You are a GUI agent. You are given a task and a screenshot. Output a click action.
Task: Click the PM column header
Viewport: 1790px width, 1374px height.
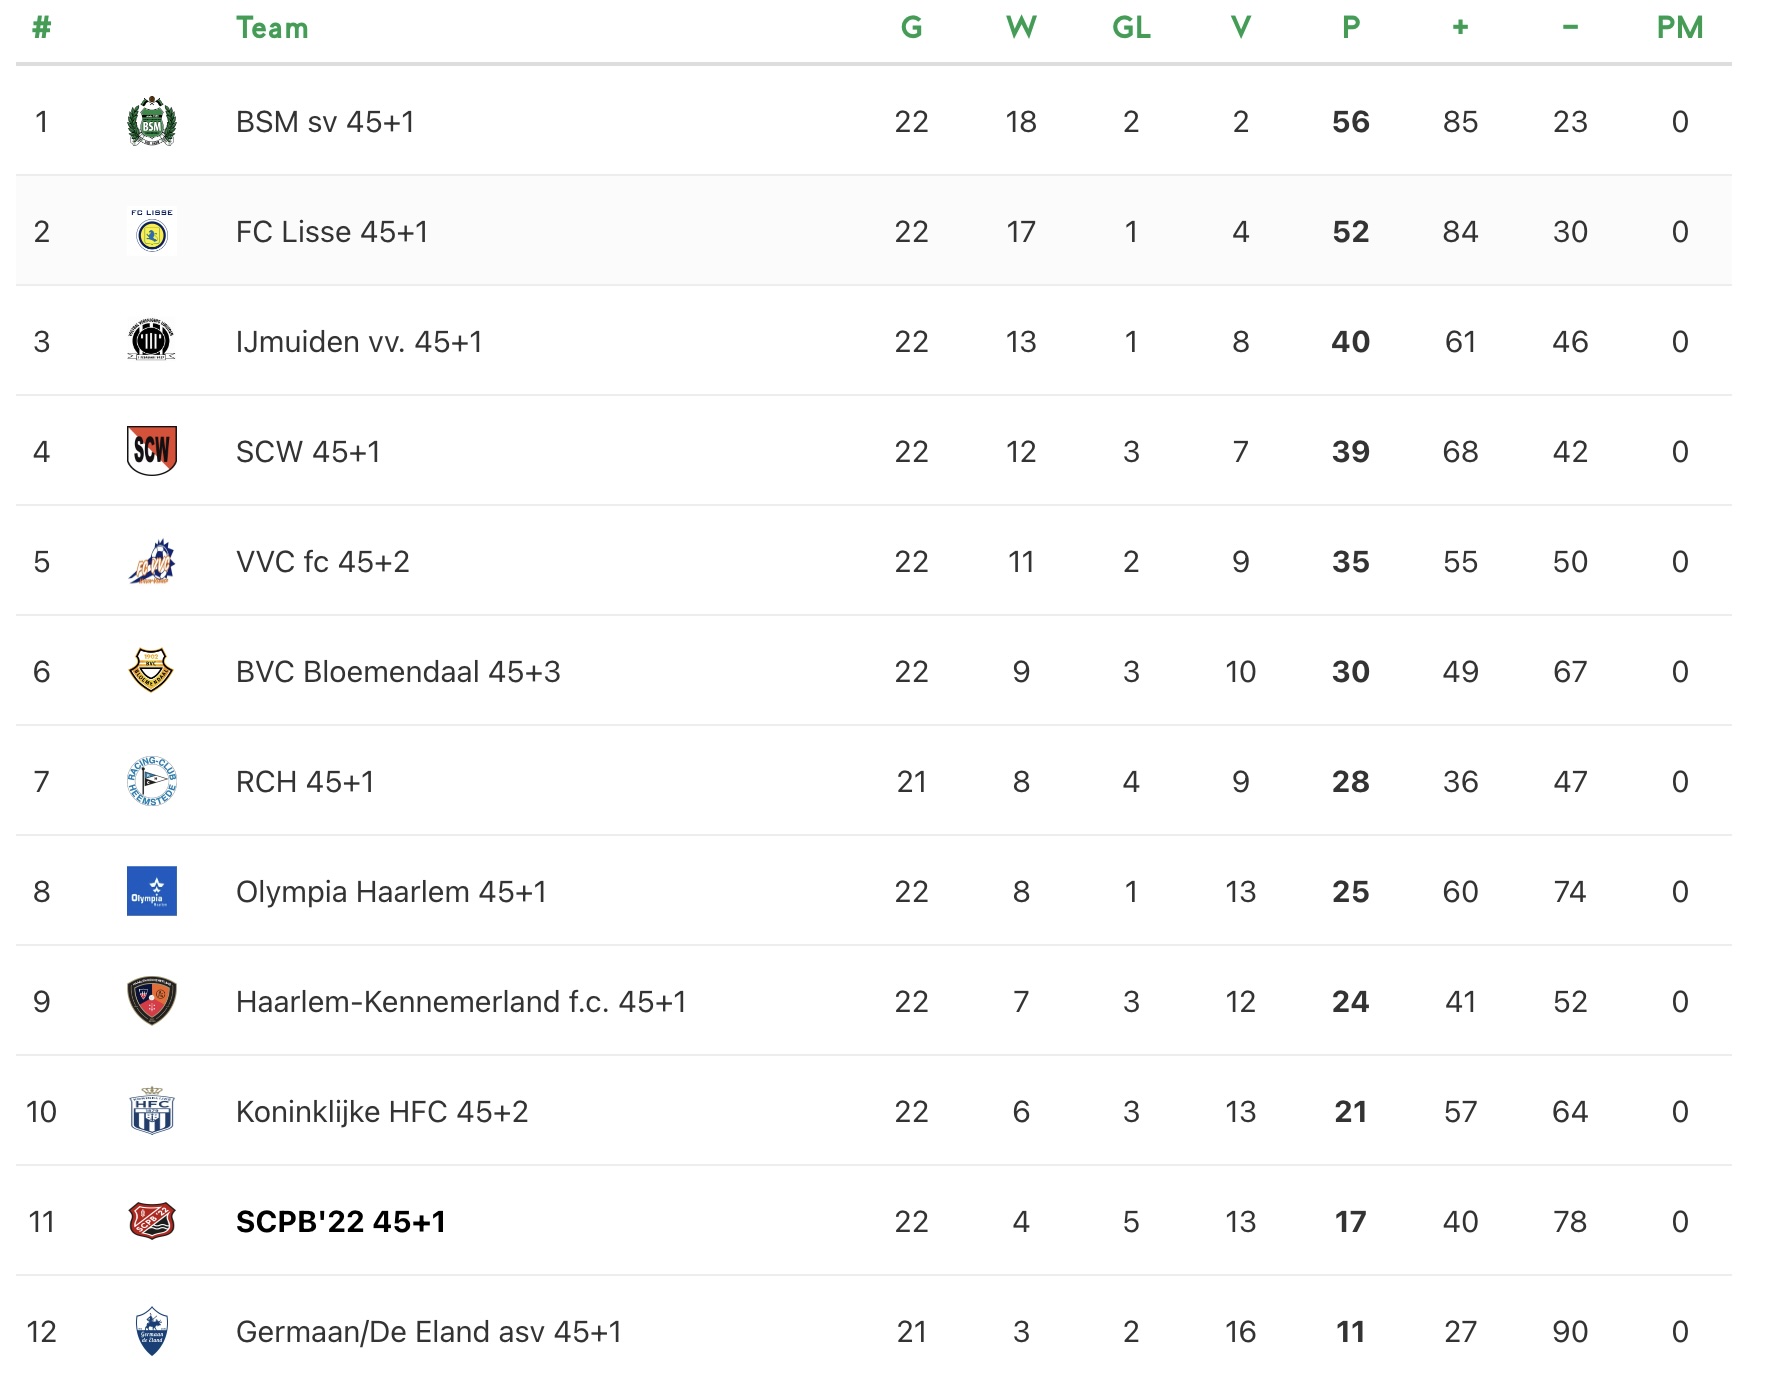coord(1680,28)
